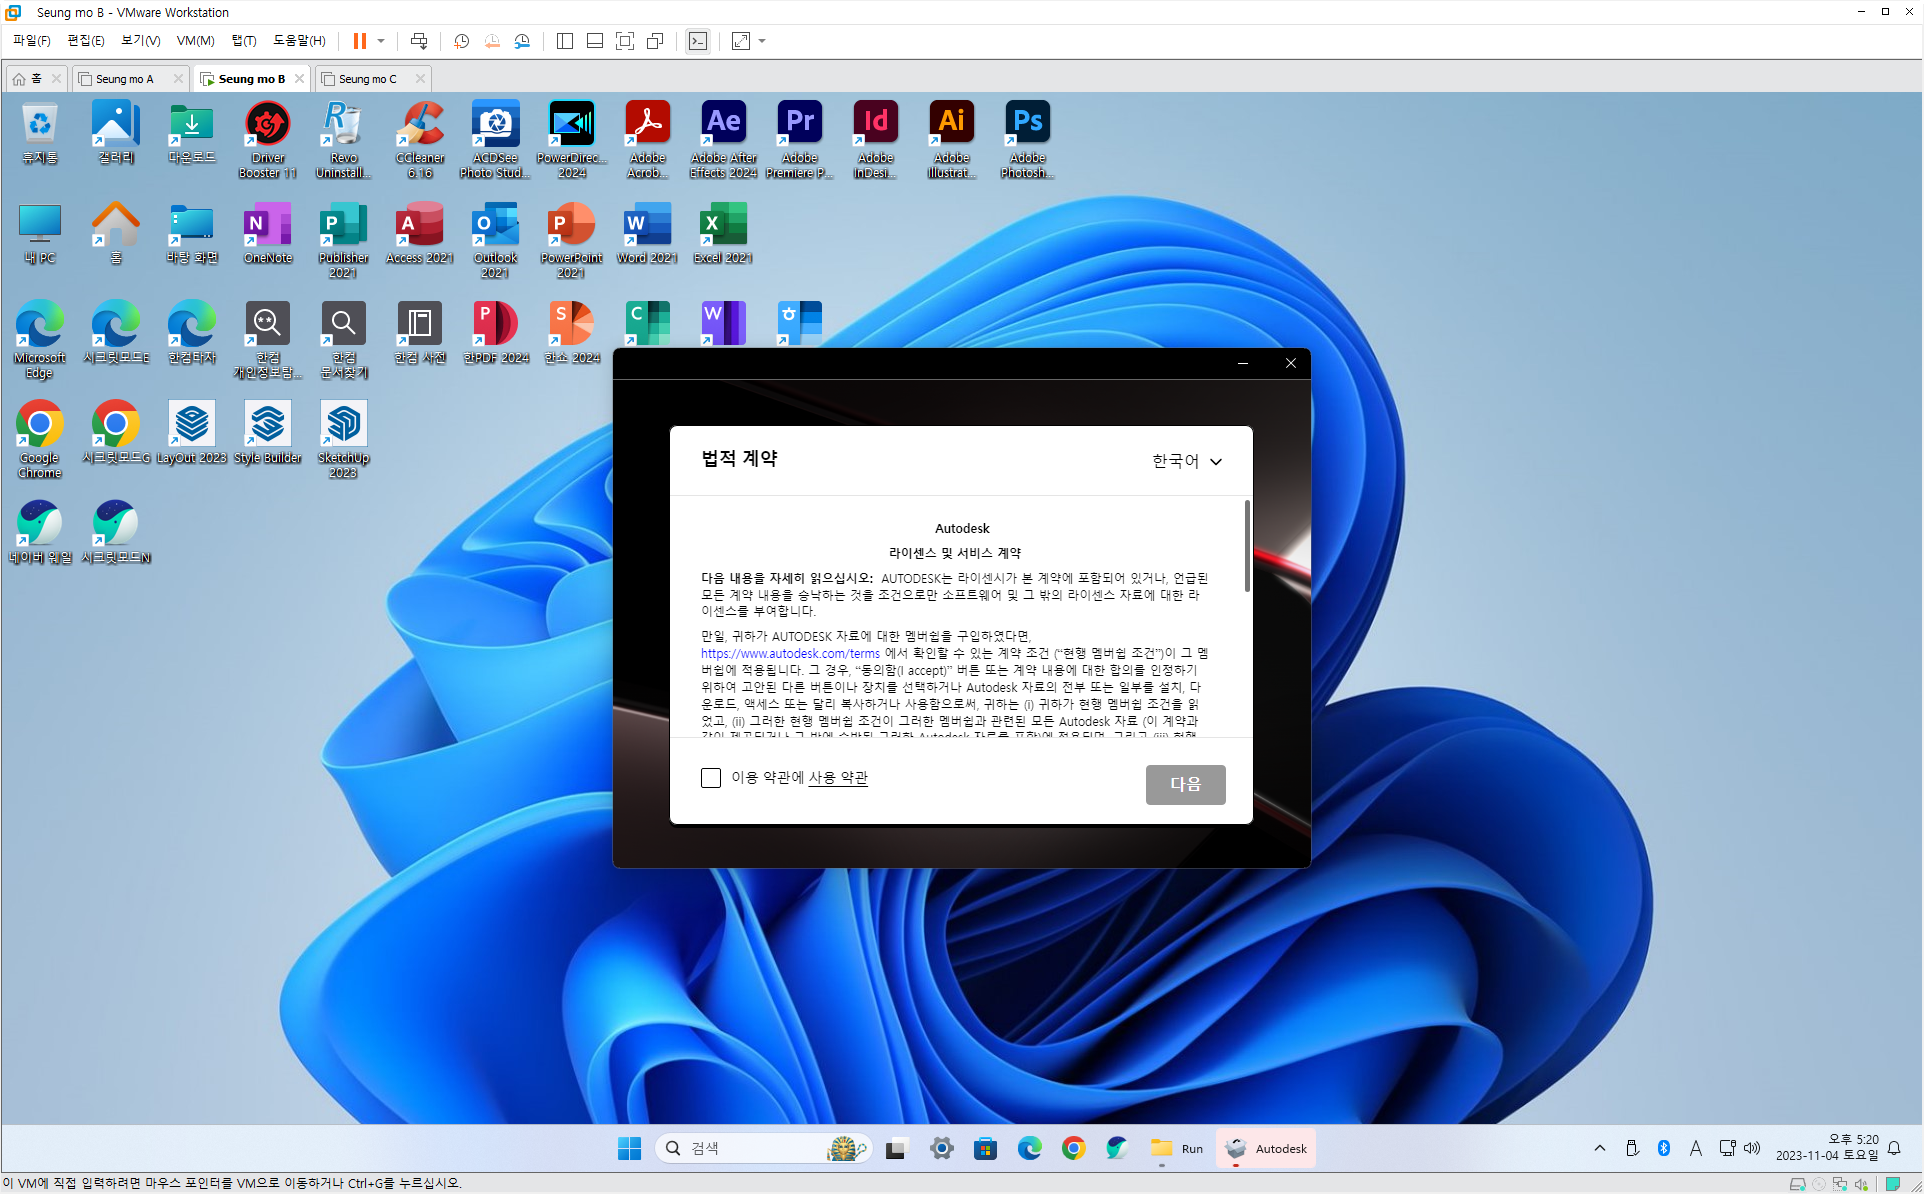1924x1194 pixels.
Task: Enter full screen mode icon
Action: (625, 41)
